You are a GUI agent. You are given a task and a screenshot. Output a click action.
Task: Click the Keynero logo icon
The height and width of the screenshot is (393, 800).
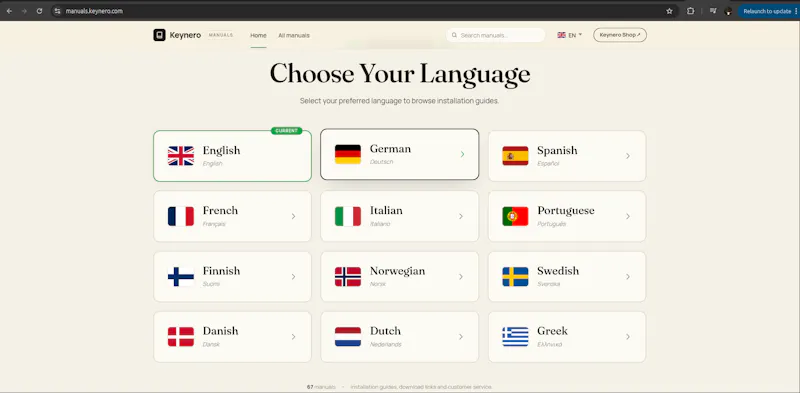pyautogui.click(x=159, y=35)
